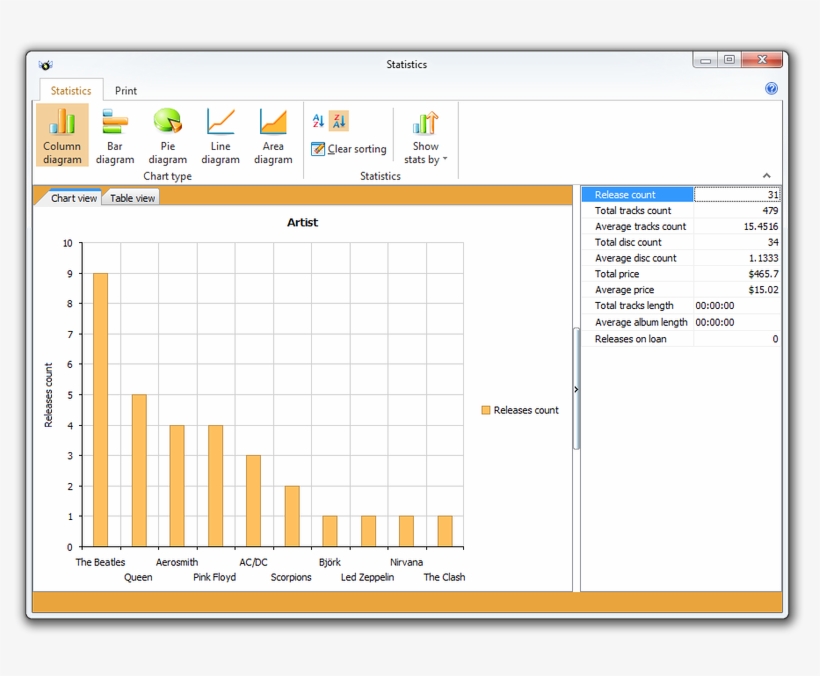
Task: Click the Releases count legend swatch
Action: (x=486, y=410)
